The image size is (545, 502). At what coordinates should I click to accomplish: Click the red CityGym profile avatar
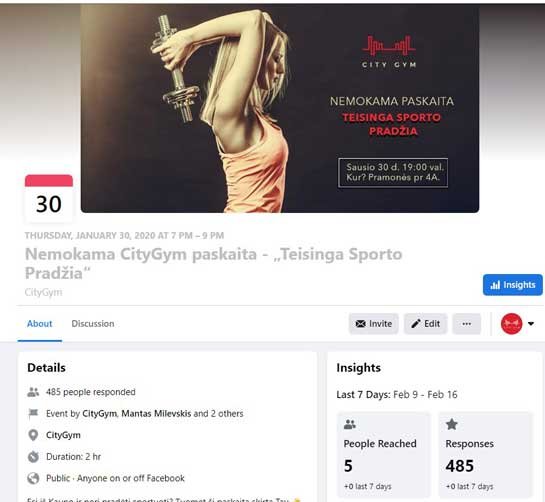(x=511, y=324)
